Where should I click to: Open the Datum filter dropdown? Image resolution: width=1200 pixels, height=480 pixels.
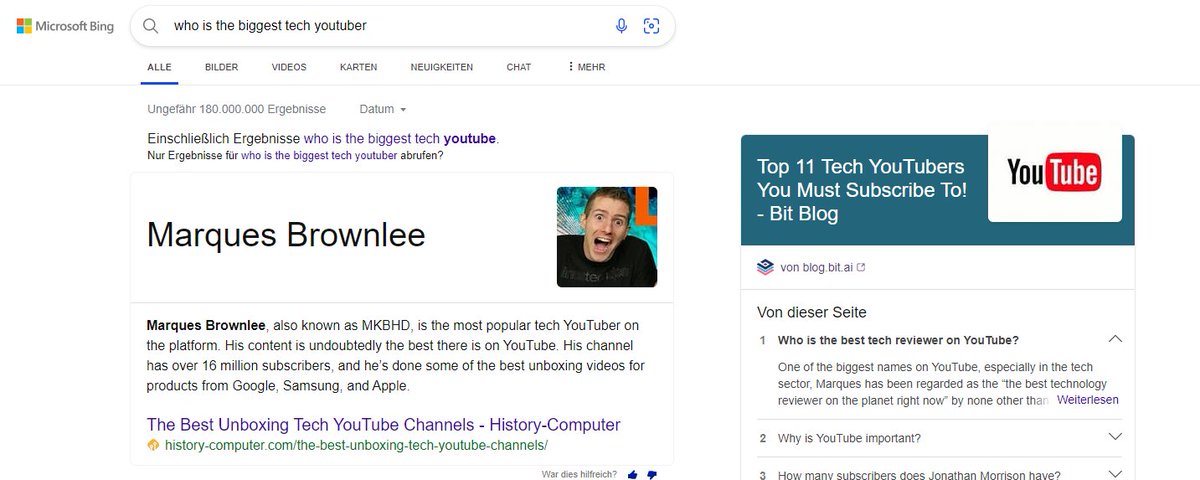[383, 109]
